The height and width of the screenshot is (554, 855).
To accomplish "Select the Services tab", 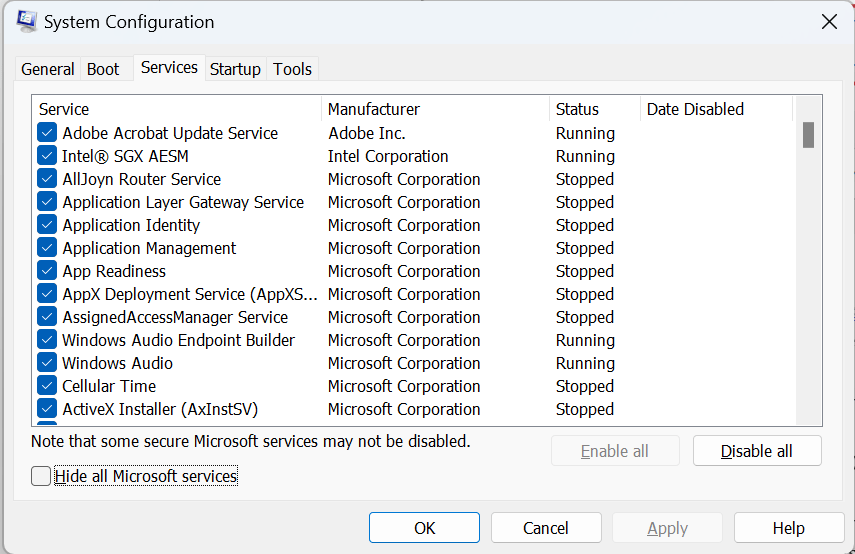I will tap(169, 68).
